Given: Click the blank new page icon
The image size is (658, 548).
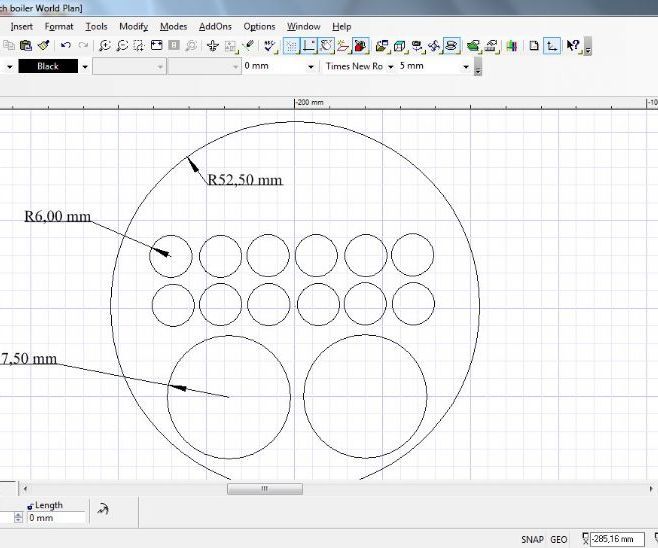Looking at the screenshot, I should pyautogui.click(x=534, y=45).
